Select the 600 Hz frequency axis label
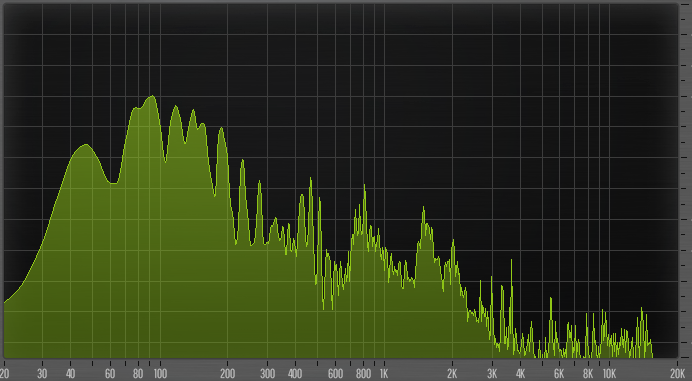The width and height of the screenshot is (692, 381). click(x=335, y=374)
